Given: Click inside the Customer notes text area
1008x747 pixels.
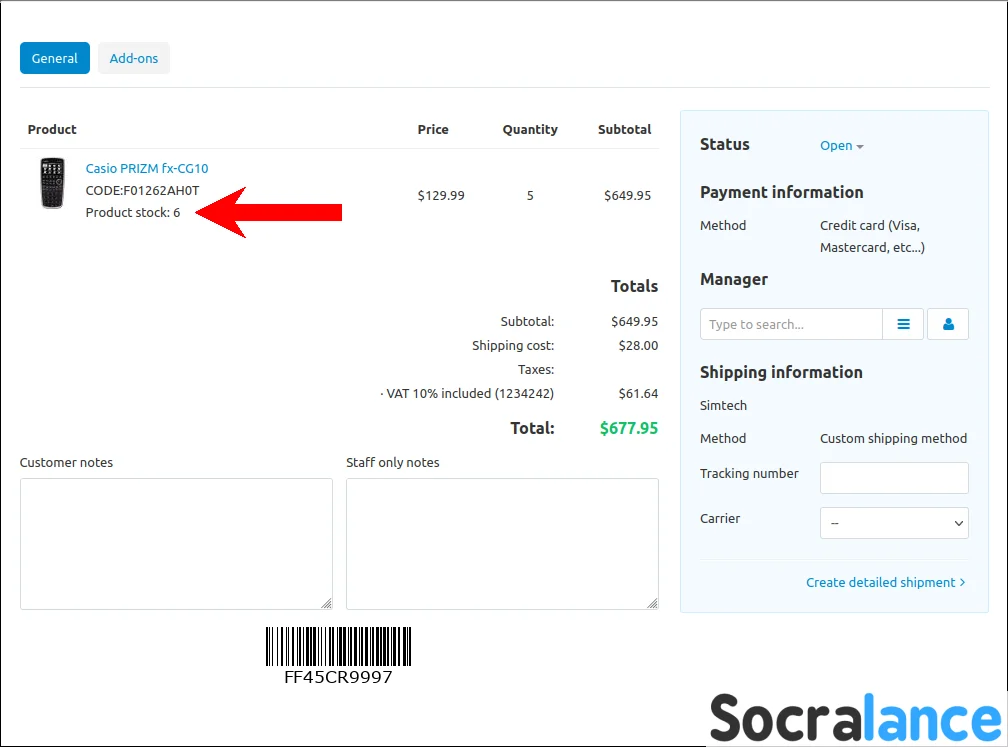Looking at the screenshot, I should 176,543.
